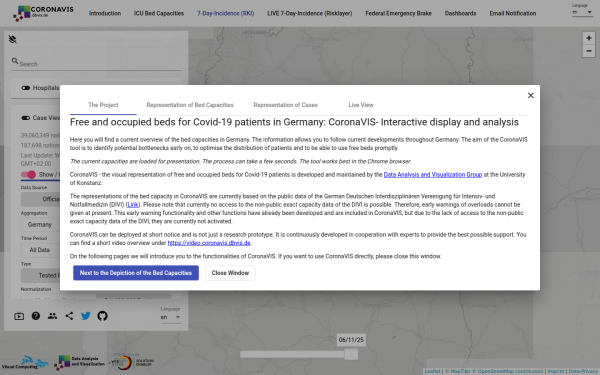This screenshot has width=600, height=375.
Task: Toggle the pink Show switch
Action: [28, 174]
